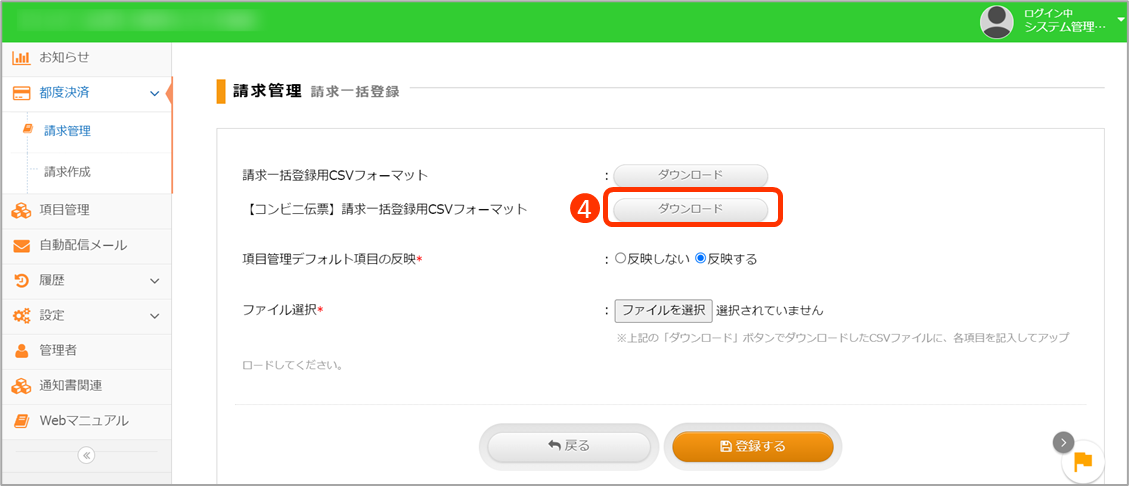Click ファイルを選択 to choose a file
The height and width of the screenshot is (486, 1129).
tap(663, 310)
